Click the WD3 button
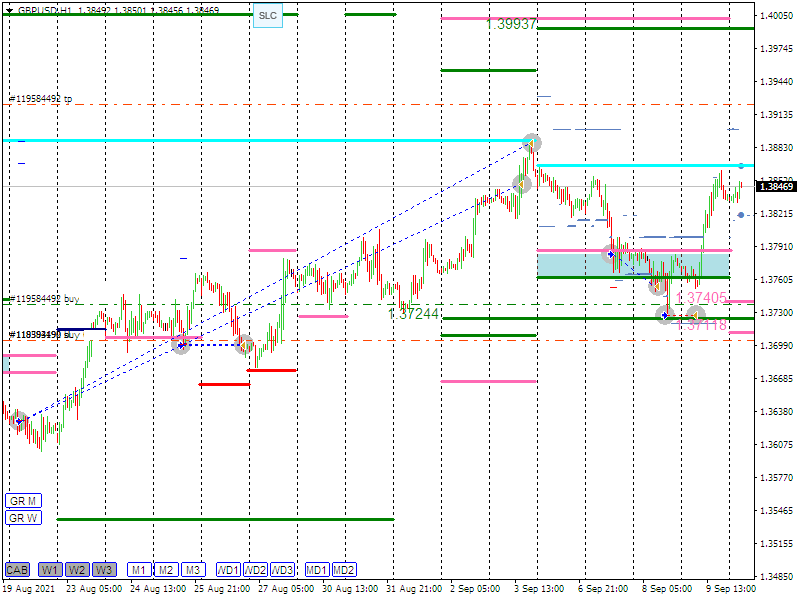This screenshot has height=600, width=800. coord(283,570)
